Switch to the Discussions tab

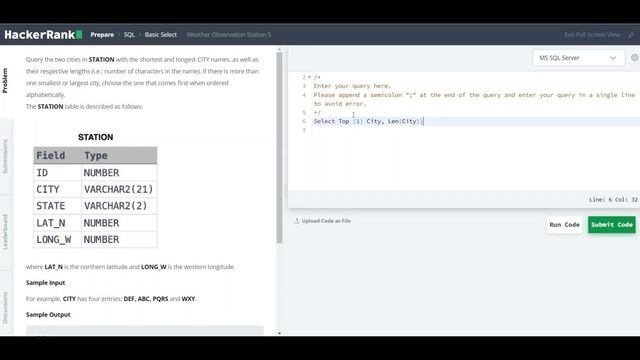5,307
